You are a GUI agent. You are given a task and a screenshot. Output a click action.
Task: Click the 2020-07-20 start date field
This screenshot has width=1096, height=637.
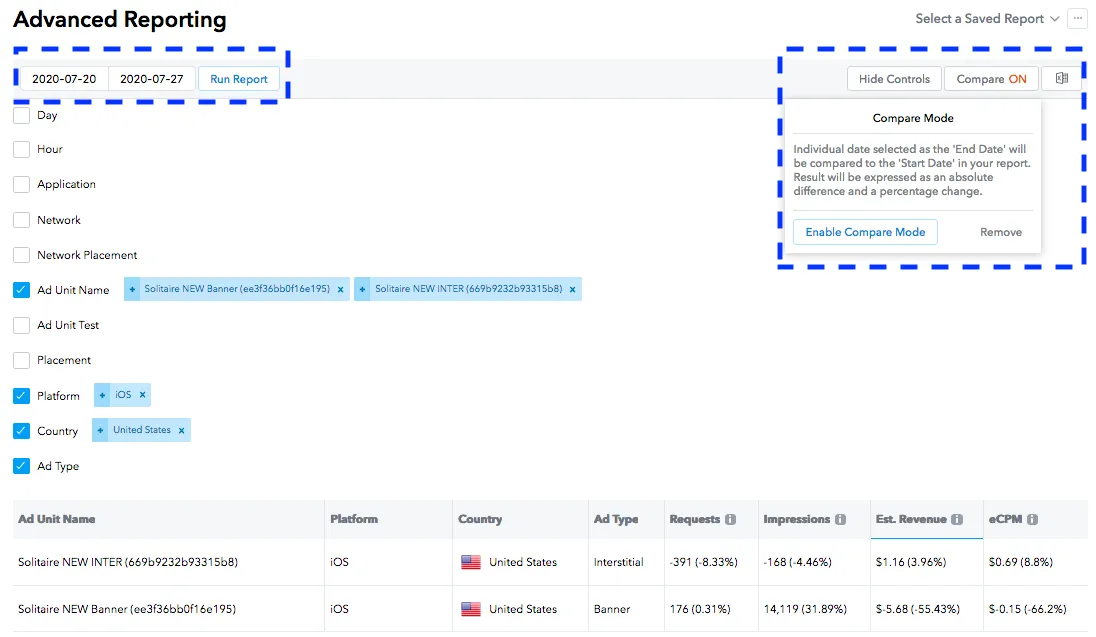(62, 78)
